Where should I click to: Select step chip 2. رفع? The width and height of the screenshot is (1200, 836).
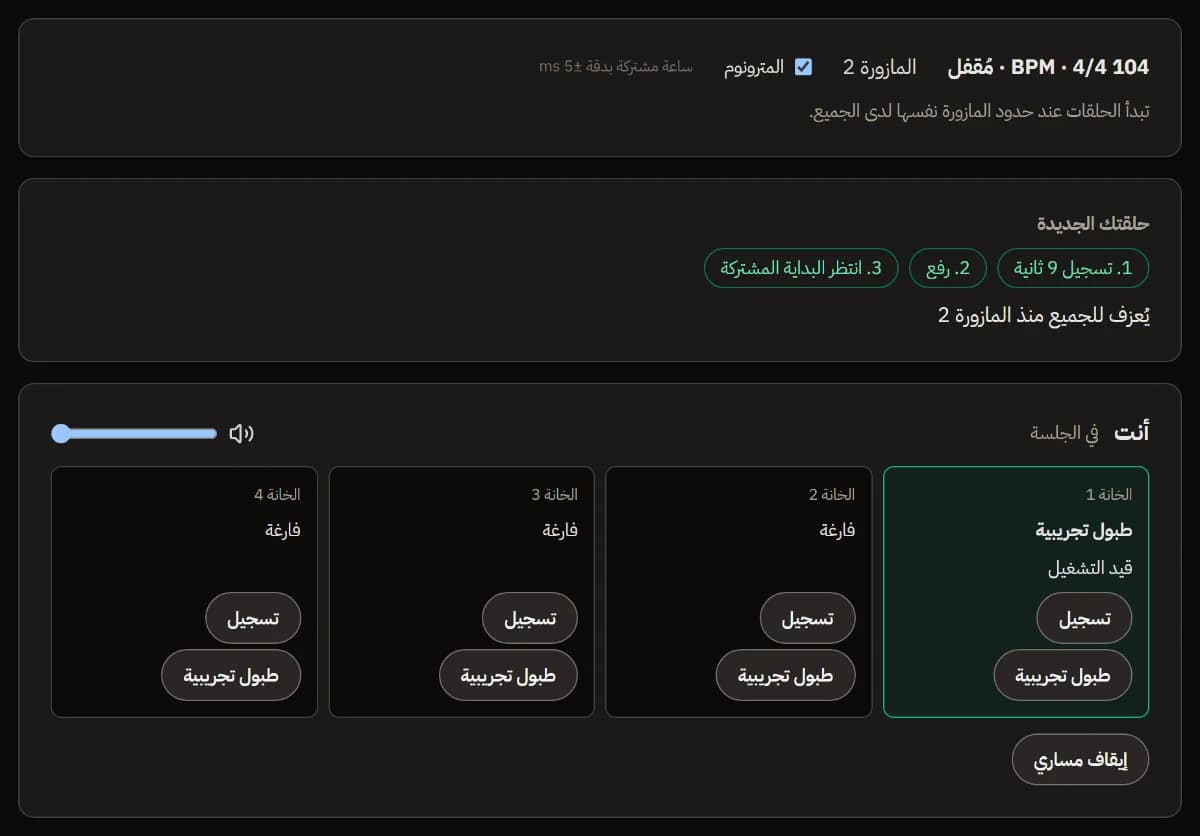(948, 268)
